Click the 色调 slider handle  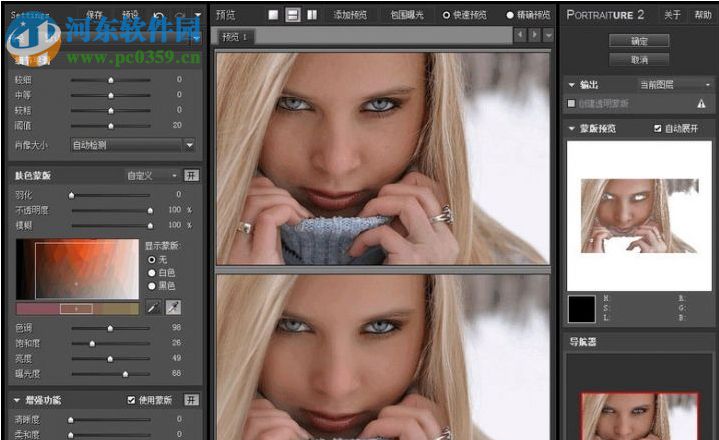tap(110, 328)
